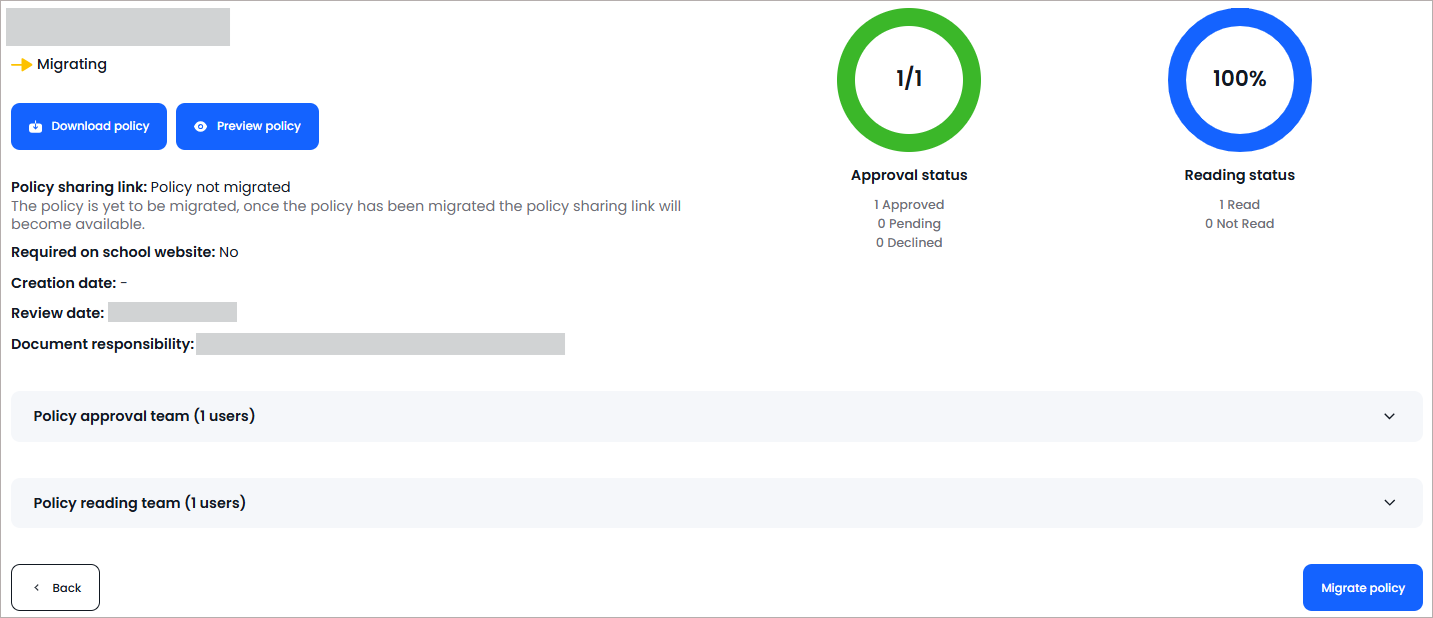Open the Policy reading team (1 users) section
The height and width of the screenshot is (618, 1433).
[x=716, y=503]
